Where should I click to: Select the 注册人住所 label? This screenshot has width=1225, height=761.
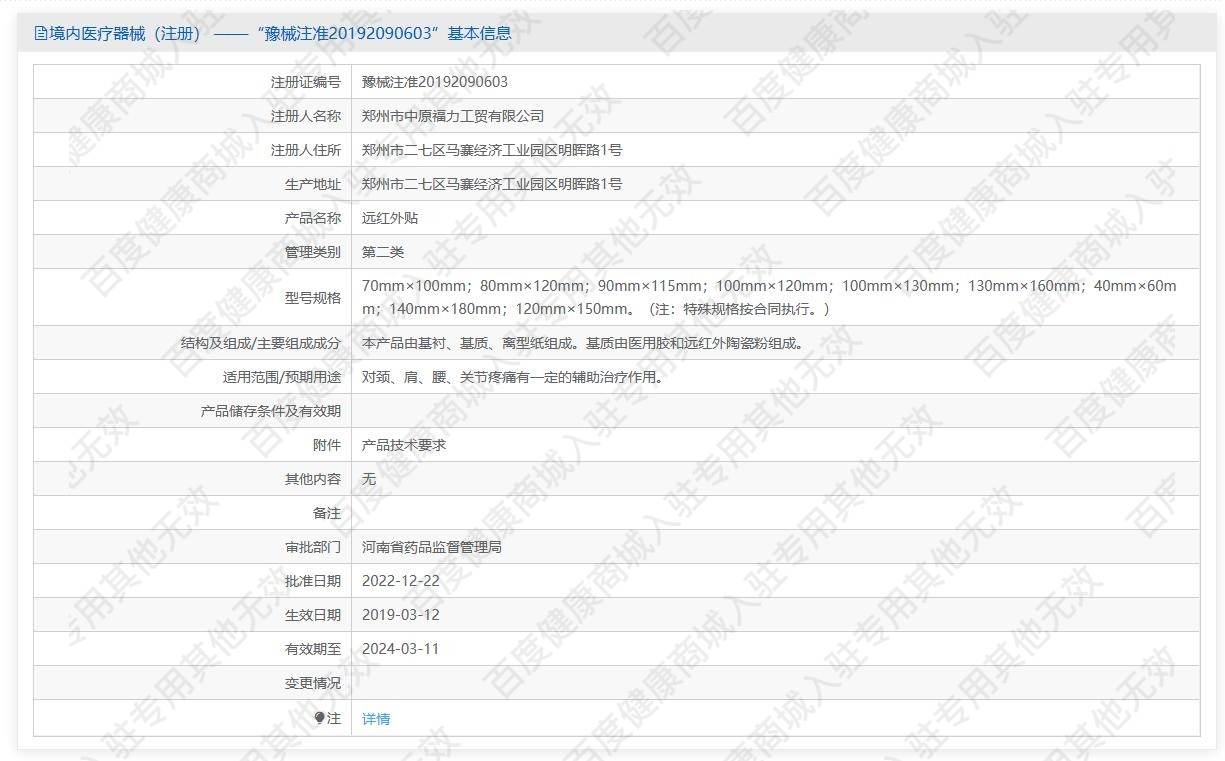pos(306,150)
